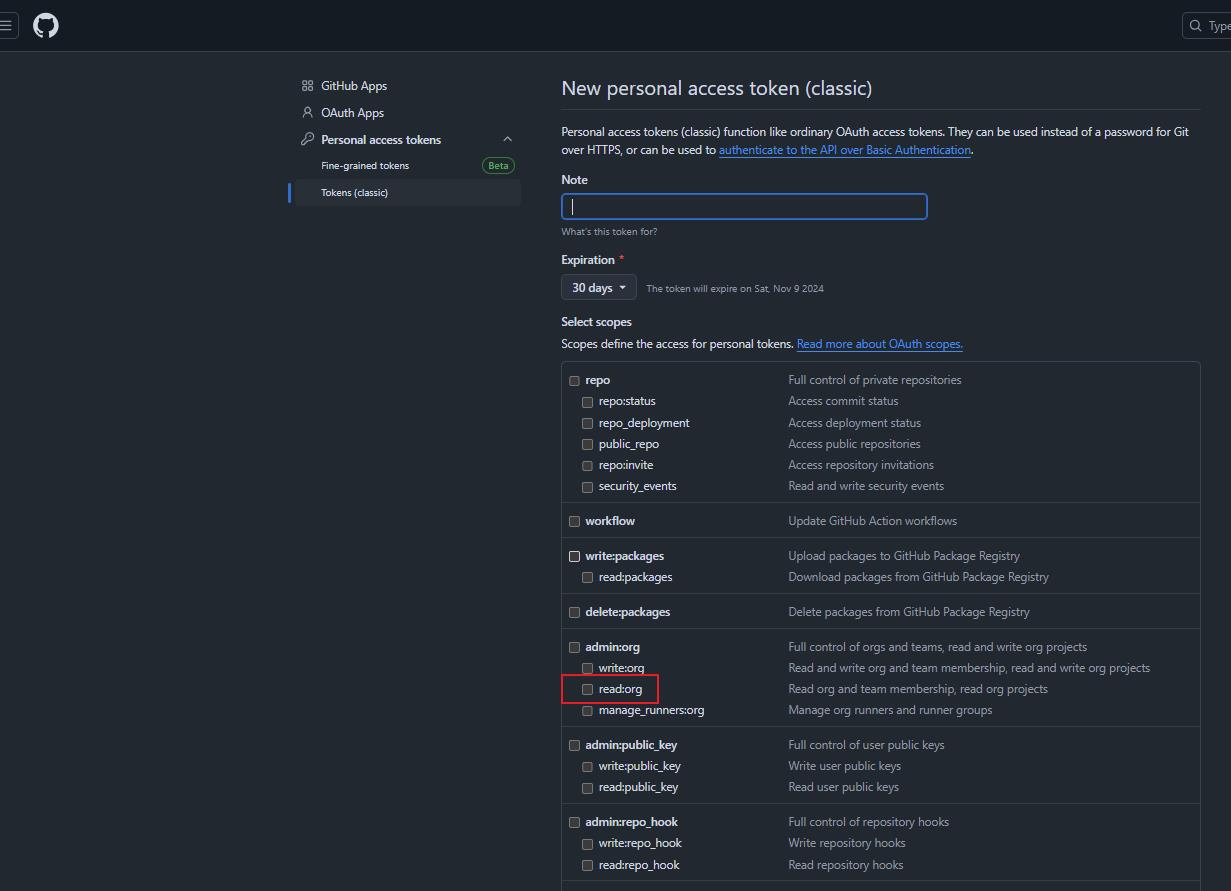Image resolution: width=1231 pixels, height=891 pixels.
Task: Open authenticate to the API over Basic Authentication link
Action: coord(845,150)
